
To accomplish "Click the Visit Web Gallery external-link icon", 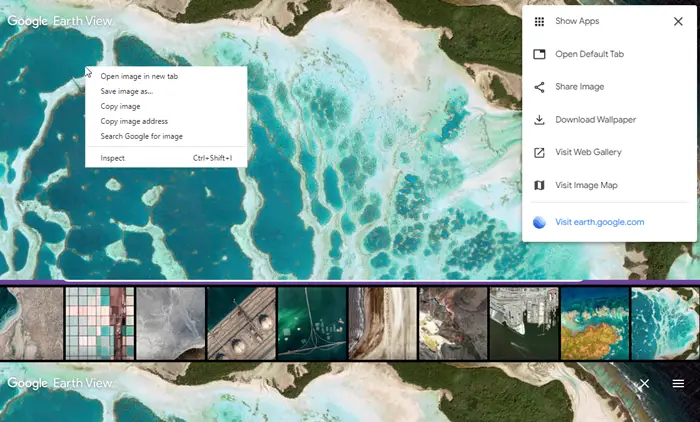I will (x=539, y=153).
